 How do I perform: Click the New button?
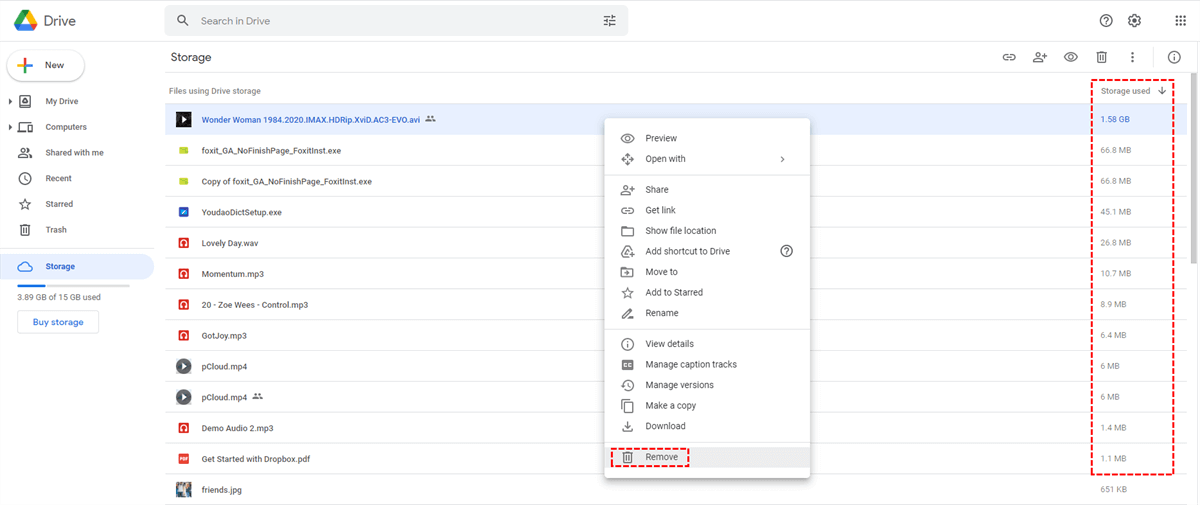(45, 65)
